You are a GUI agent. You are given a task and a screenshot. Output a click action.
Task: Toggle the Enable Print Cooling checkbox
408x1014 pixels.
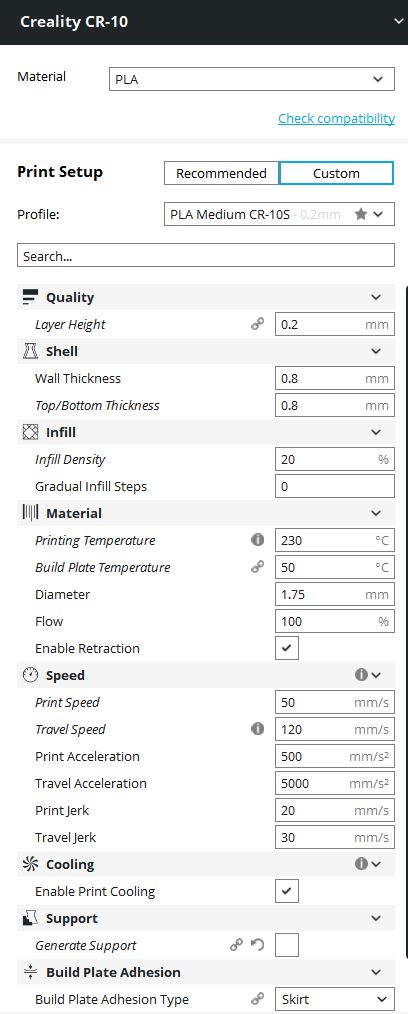click(x=286, y=891)
